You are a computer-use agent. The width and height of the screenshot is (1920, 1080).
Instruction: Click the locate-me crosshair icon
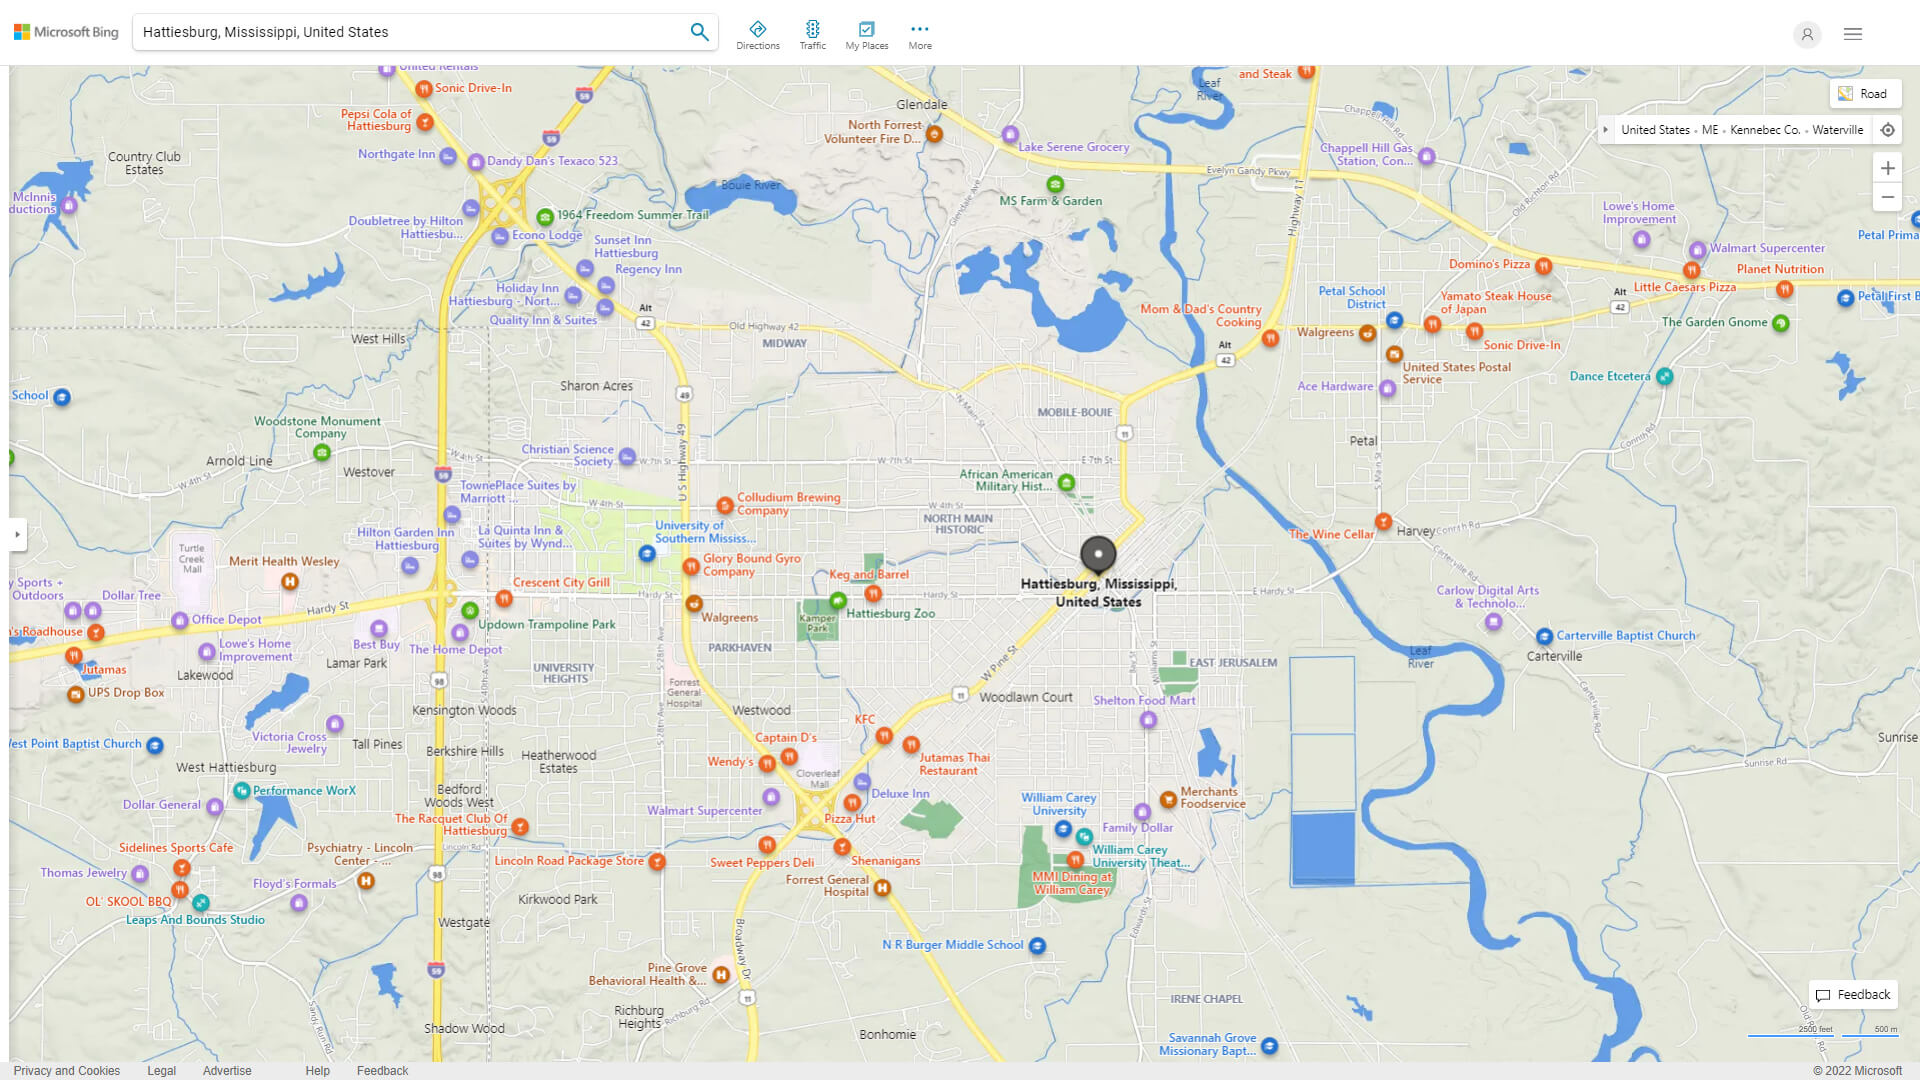pos(1888,129)
